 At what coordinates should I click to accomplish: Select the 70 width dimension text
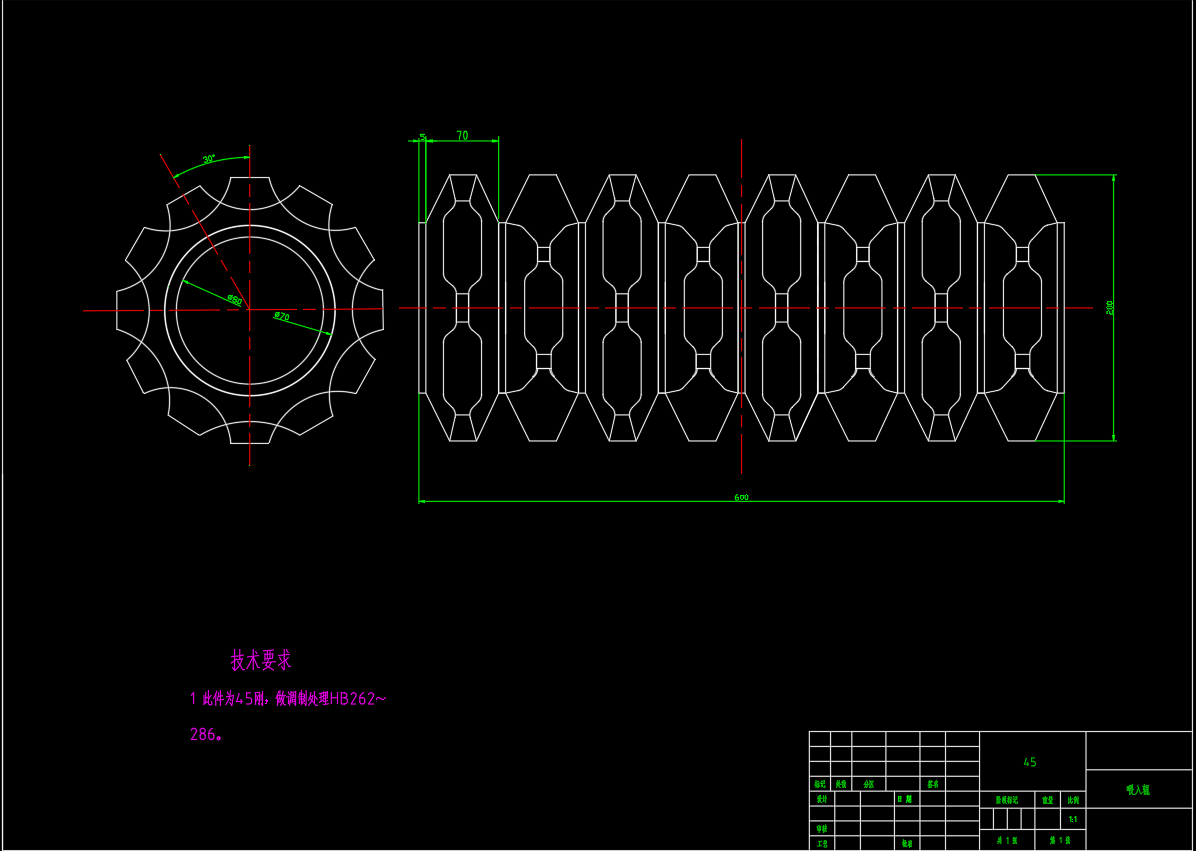[x=462, y=136]
